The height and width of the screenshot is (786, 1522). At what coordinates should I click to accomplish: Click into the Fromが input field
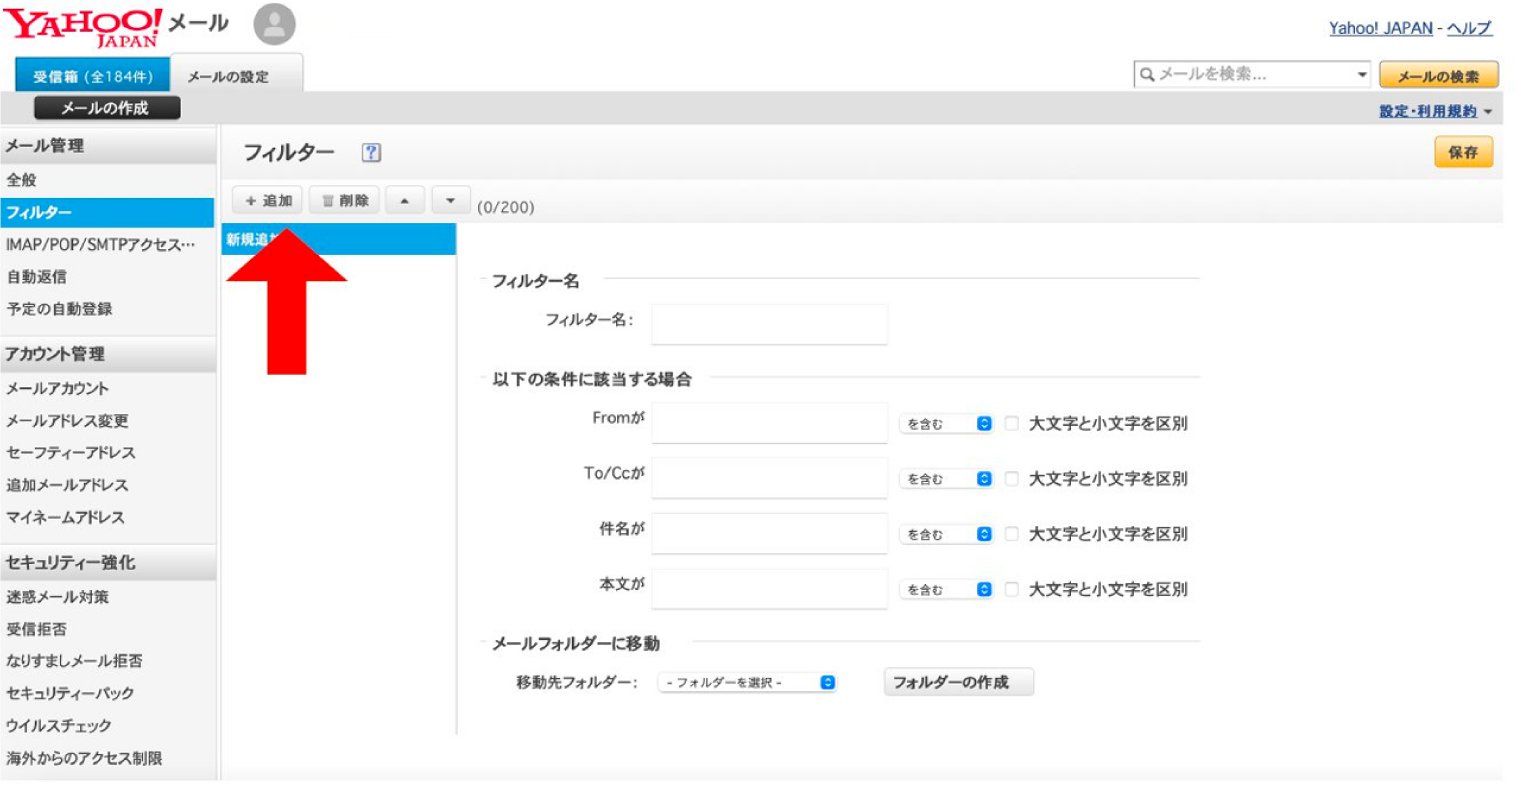click(x=769, y=423)
